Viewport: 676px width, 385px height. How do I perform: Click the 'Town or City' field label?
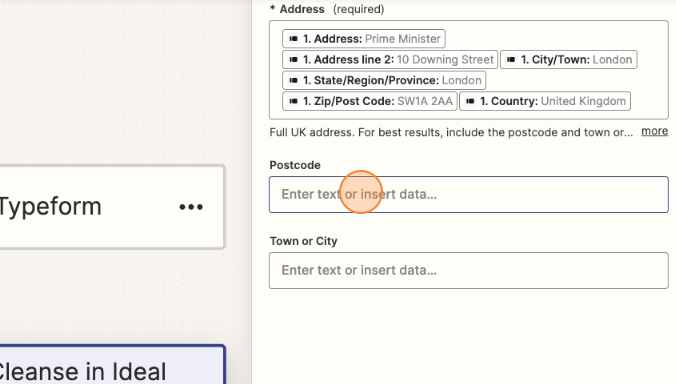304,241
